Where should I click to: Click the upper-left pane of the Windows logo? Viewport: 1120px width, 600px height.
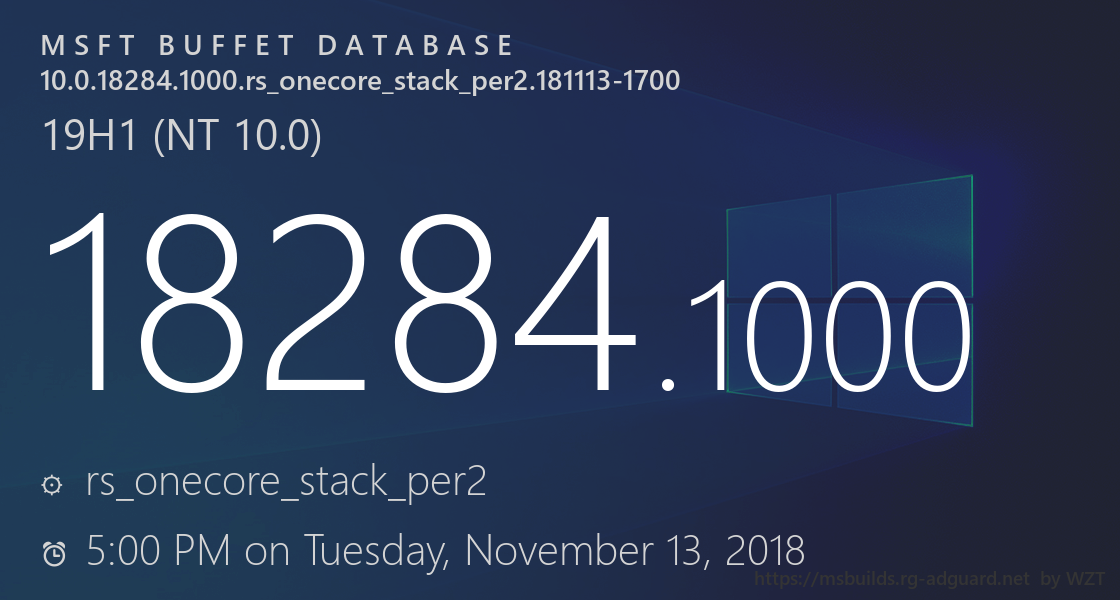(778, 247)
